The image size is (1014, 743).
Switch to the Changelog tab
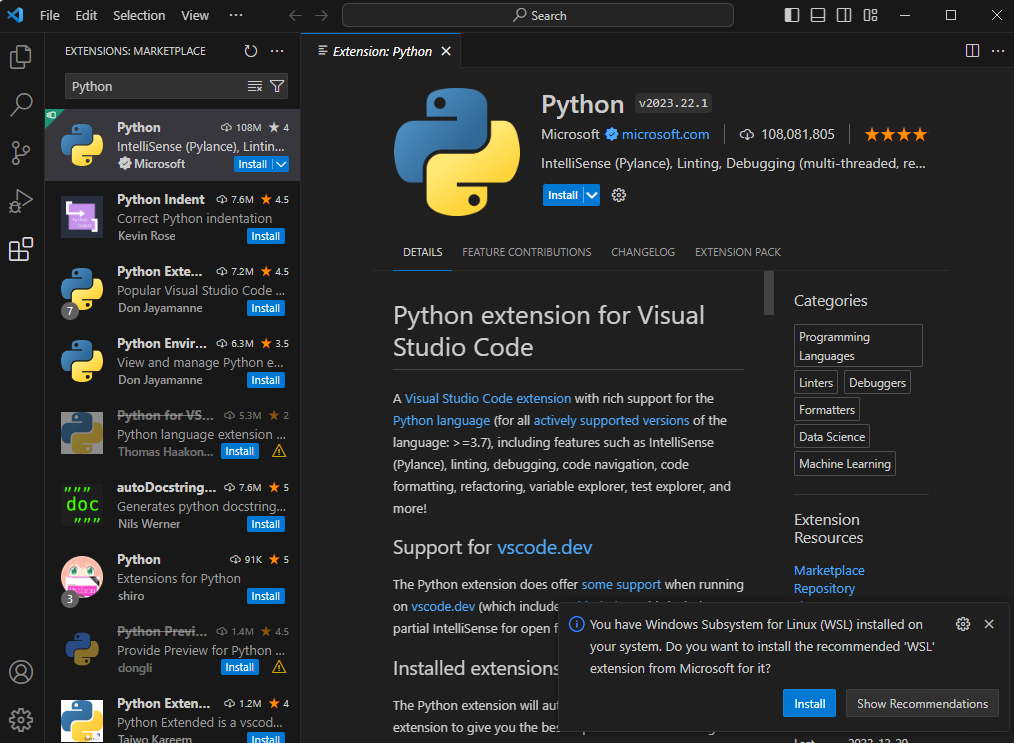[x=643, y=252]
